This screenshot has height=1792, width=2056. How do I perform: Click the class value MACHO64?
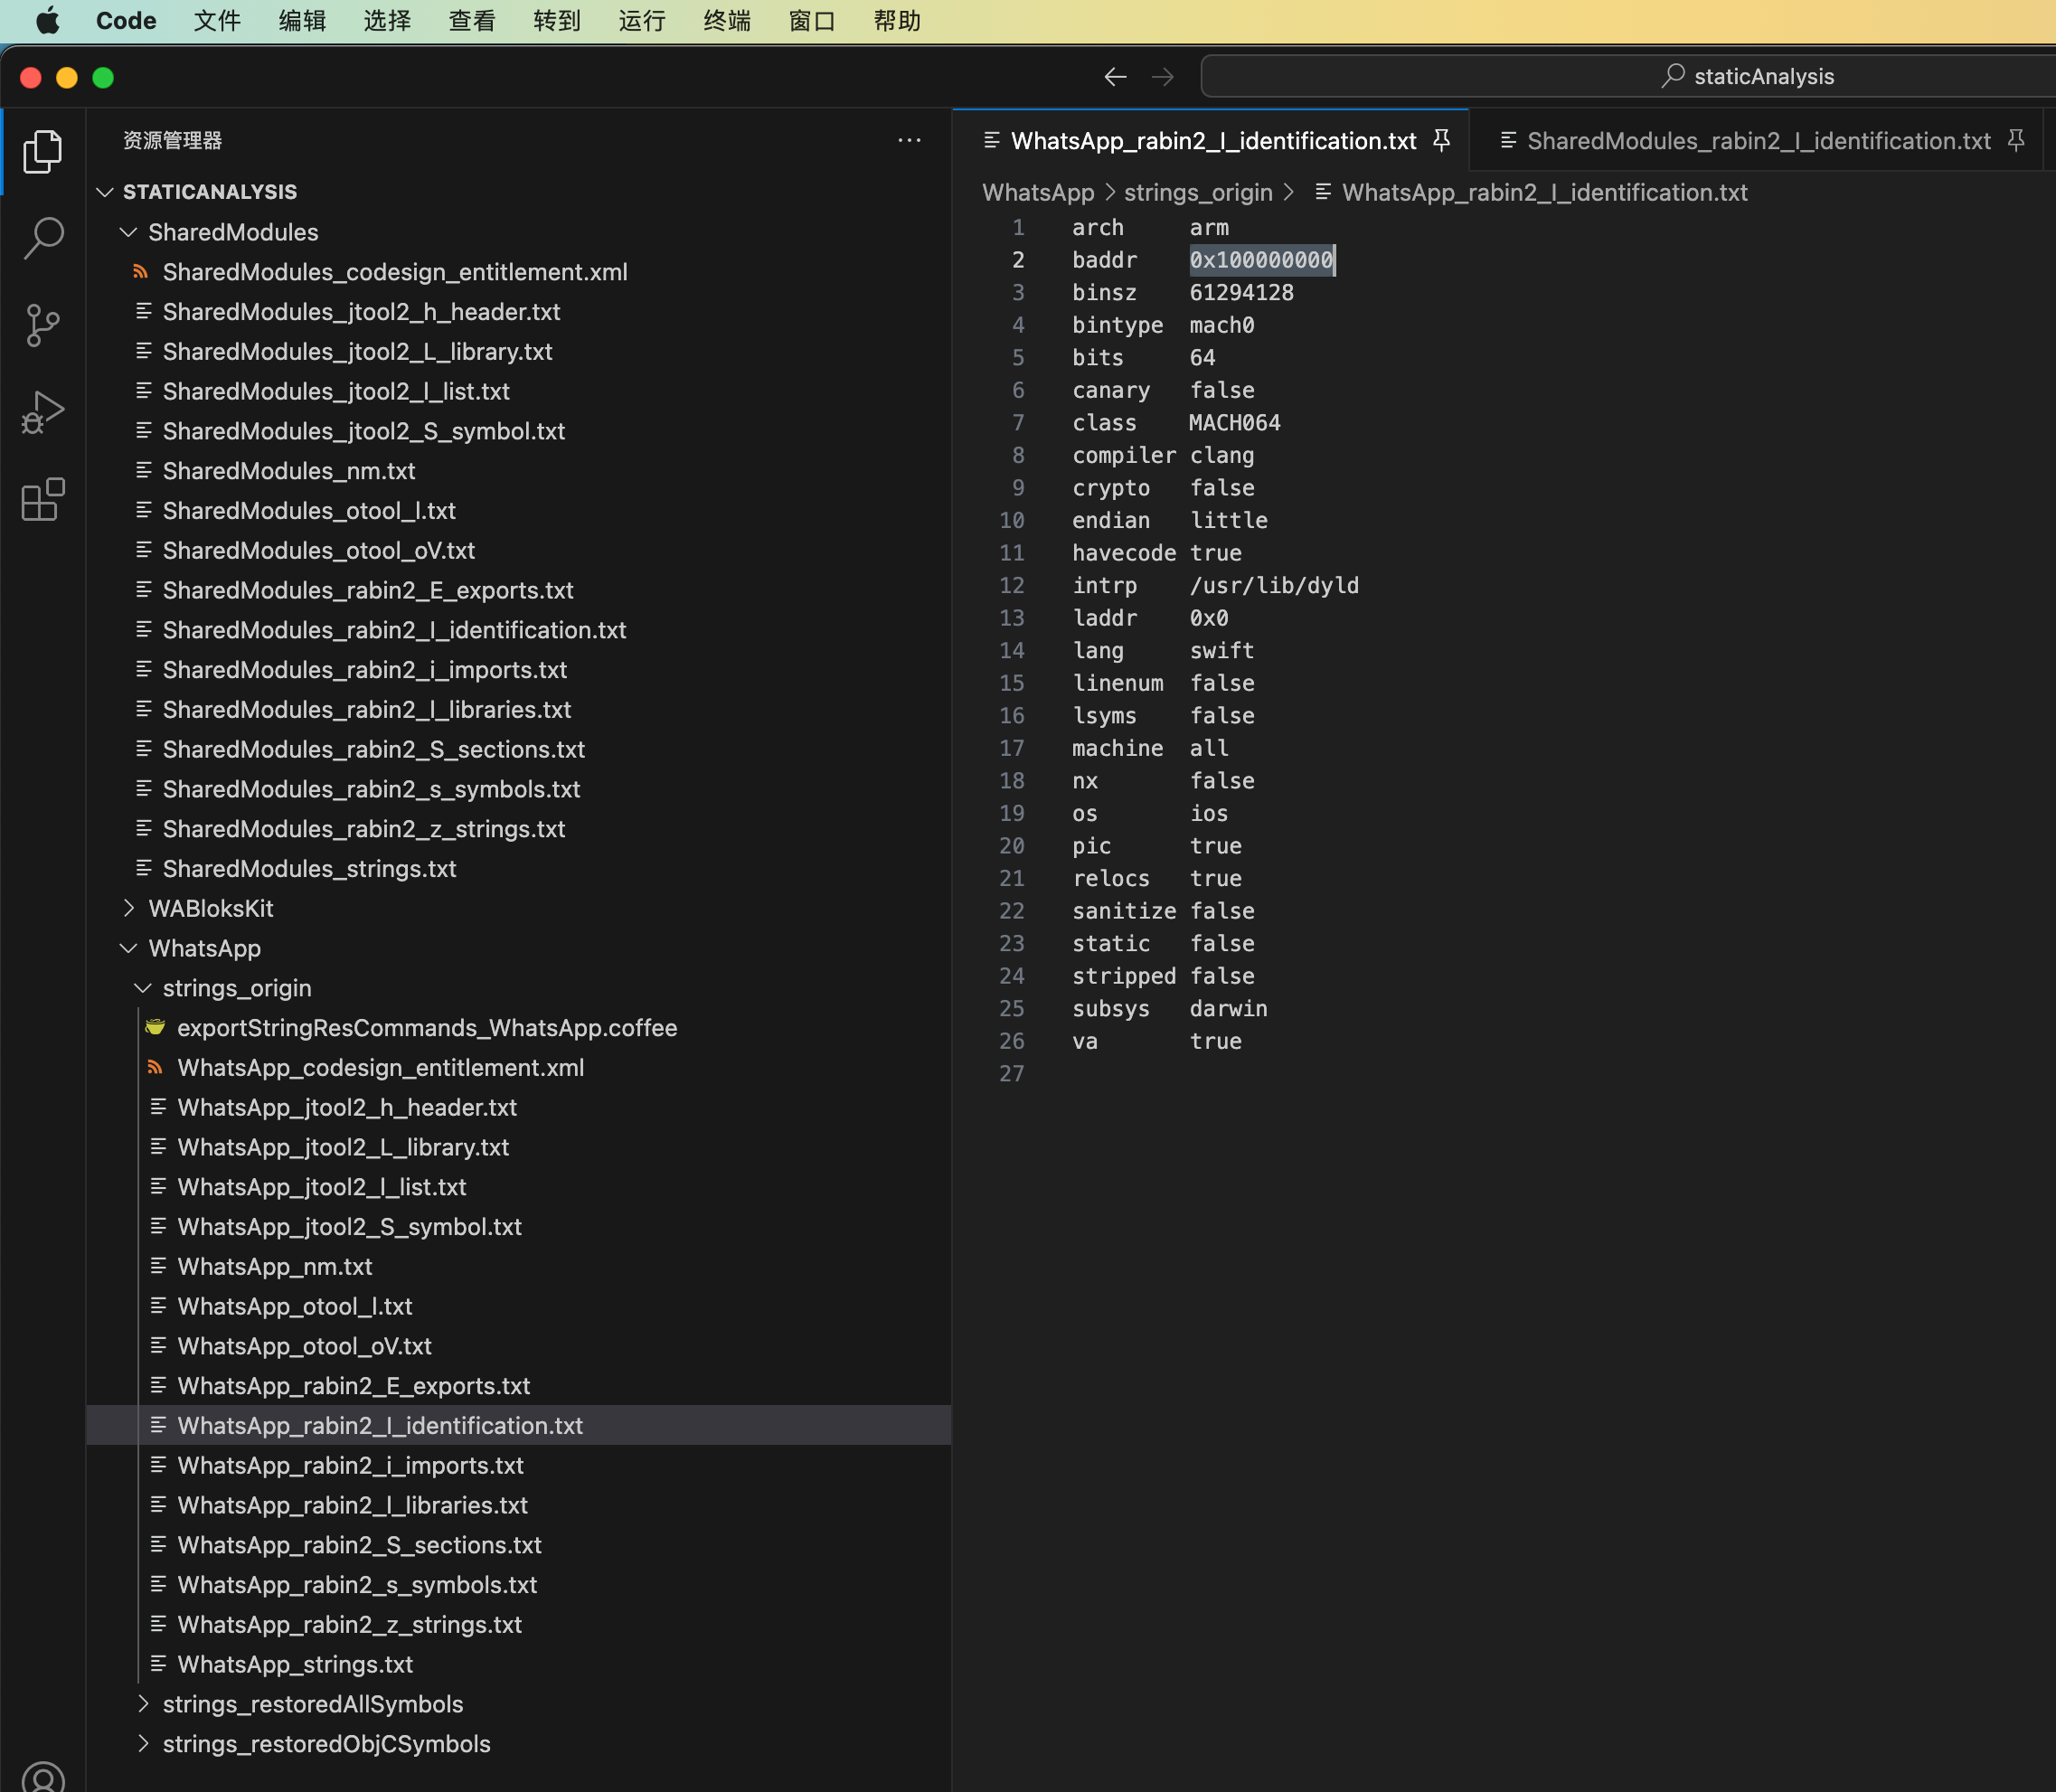(x=1234, y=423)
